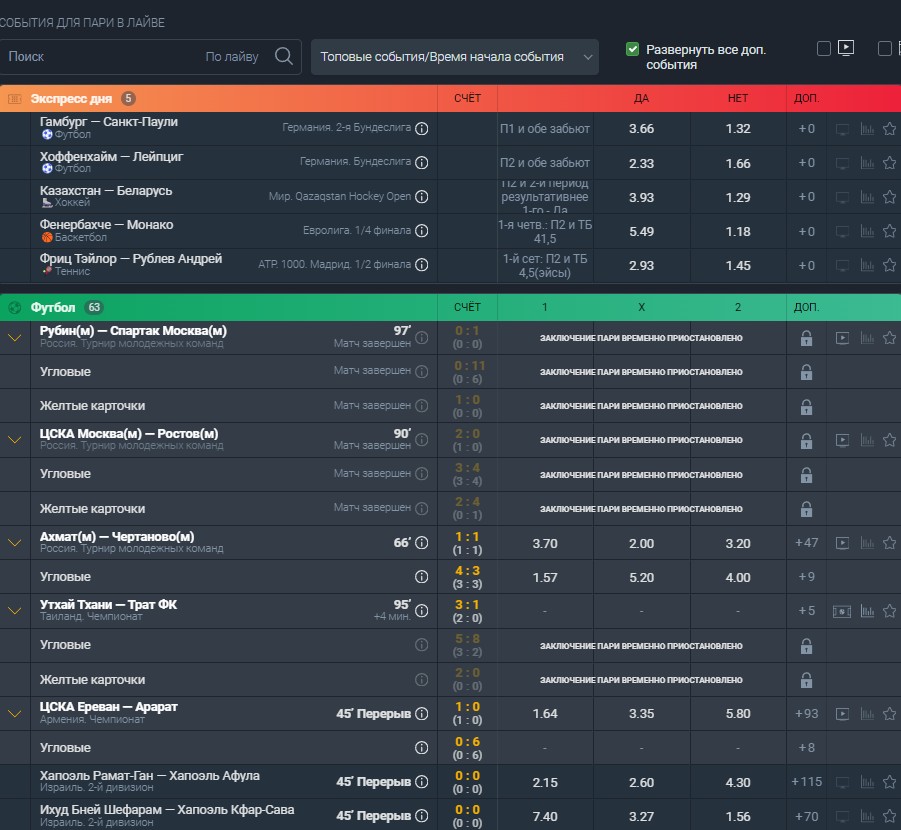901x830 pixels.
Task: Favorite the Рубин(м) — Спартак Москва(м) match
Action: click(x=889, y=338)
